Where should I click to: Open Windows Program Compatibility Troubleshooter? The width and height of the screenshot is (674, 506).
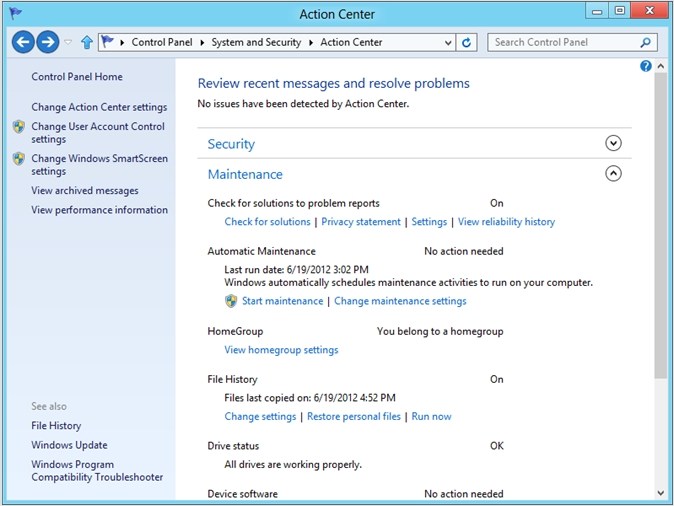tap(97, 471)
